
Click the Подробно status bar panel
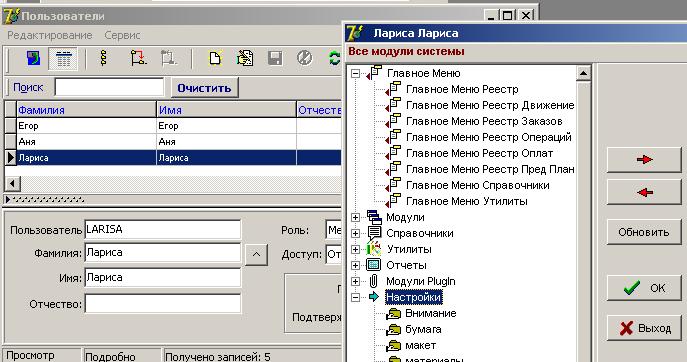click(122, 355)
